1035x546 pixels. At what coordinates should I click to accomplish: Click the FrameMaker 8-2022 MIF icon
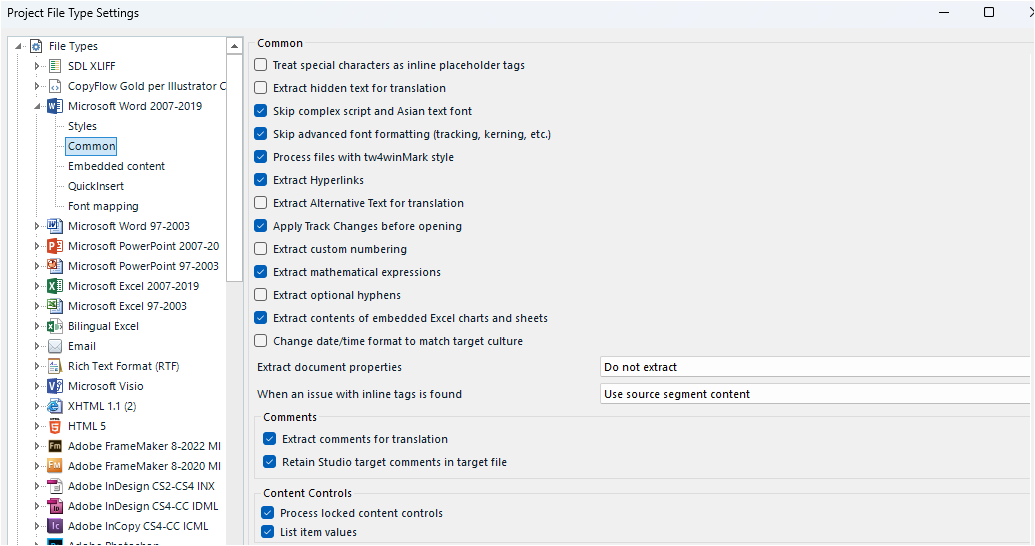point(55,446)
